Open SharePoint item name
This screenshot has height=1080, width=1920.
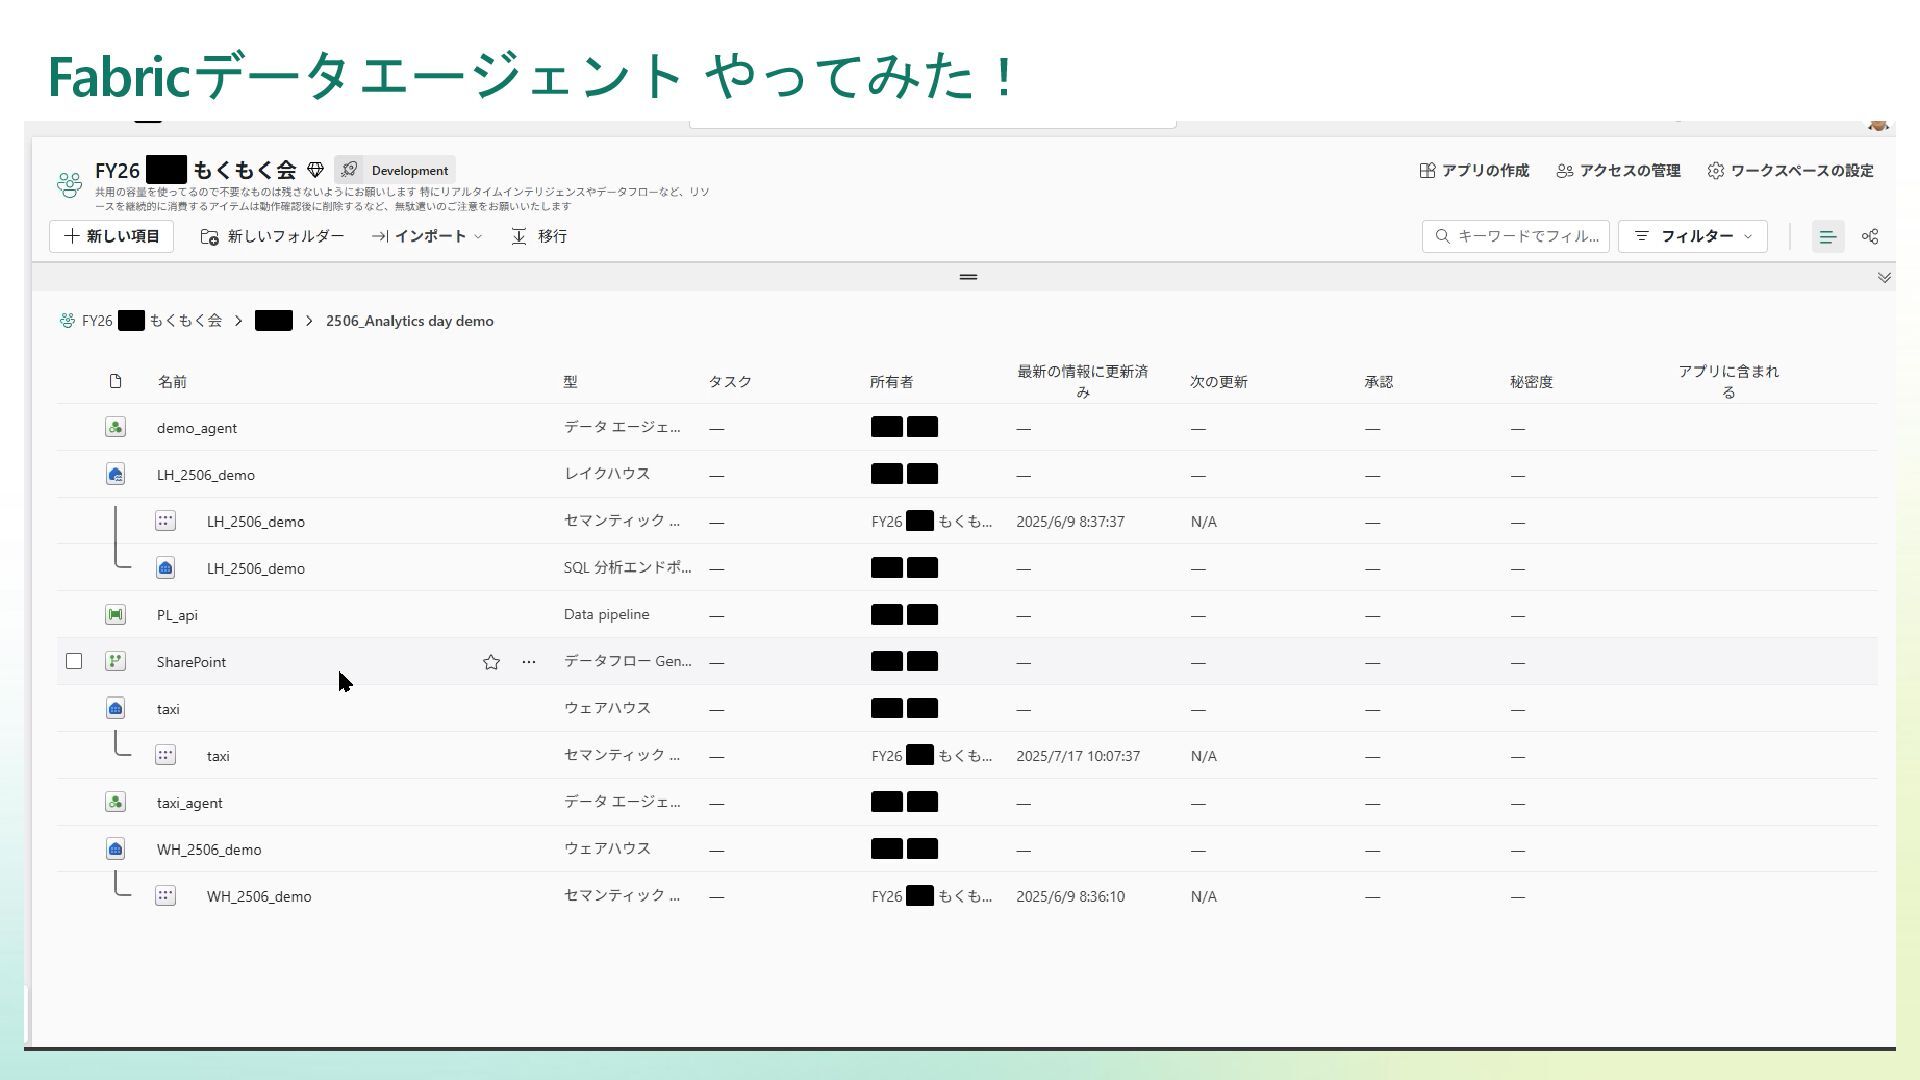click(191, 662)
